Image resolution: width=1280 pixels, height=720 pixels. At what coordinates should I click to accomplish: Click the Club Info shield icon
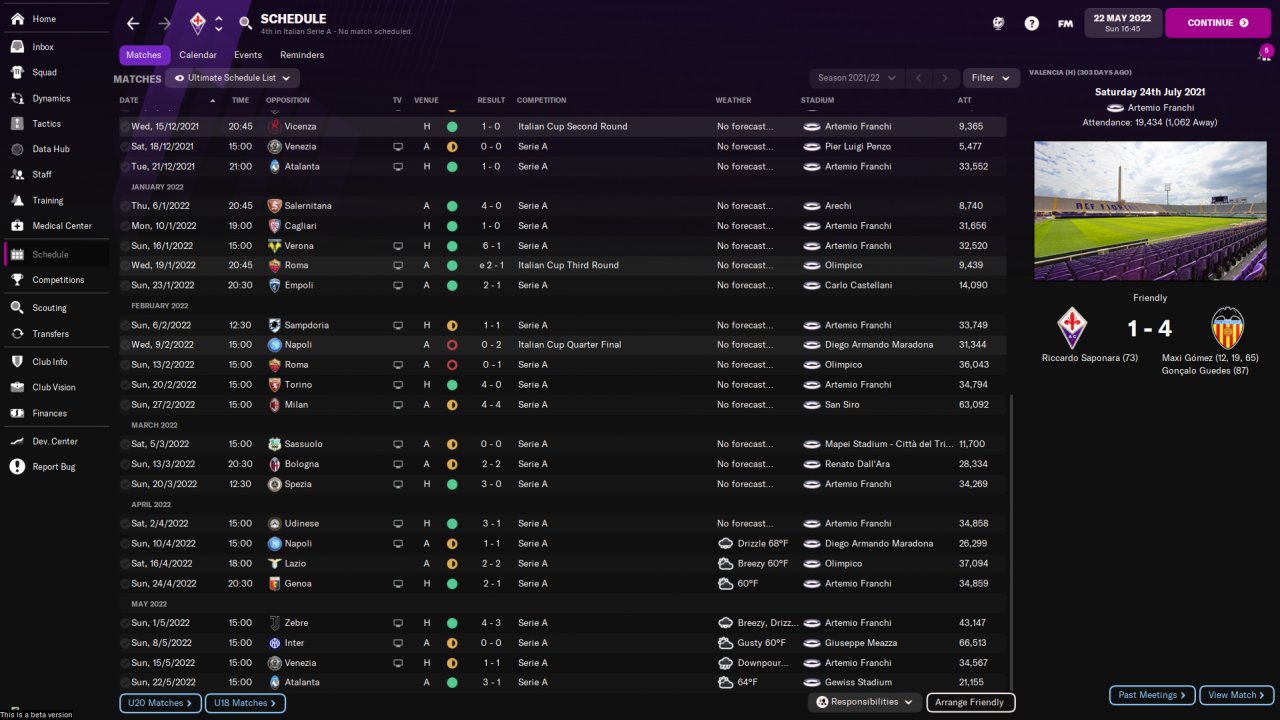17,362
